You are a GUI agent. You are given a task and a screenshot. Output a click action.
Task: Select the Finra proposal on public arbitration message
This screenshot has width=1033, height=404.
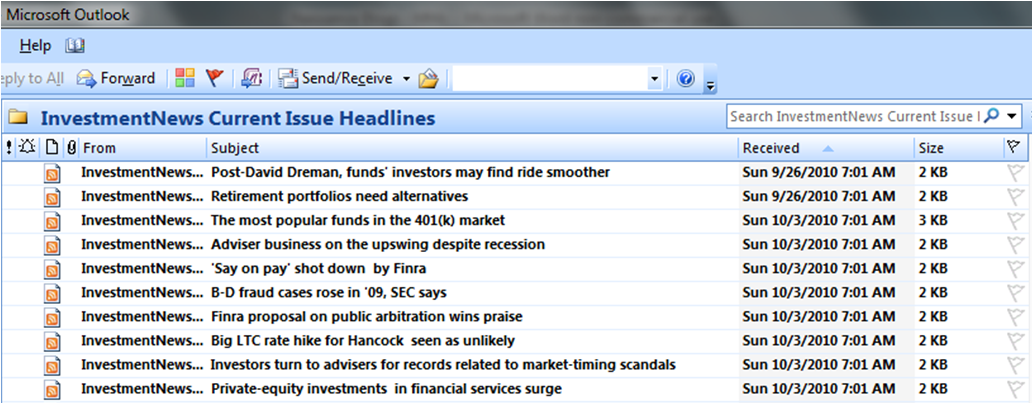[x=514, y=317]
